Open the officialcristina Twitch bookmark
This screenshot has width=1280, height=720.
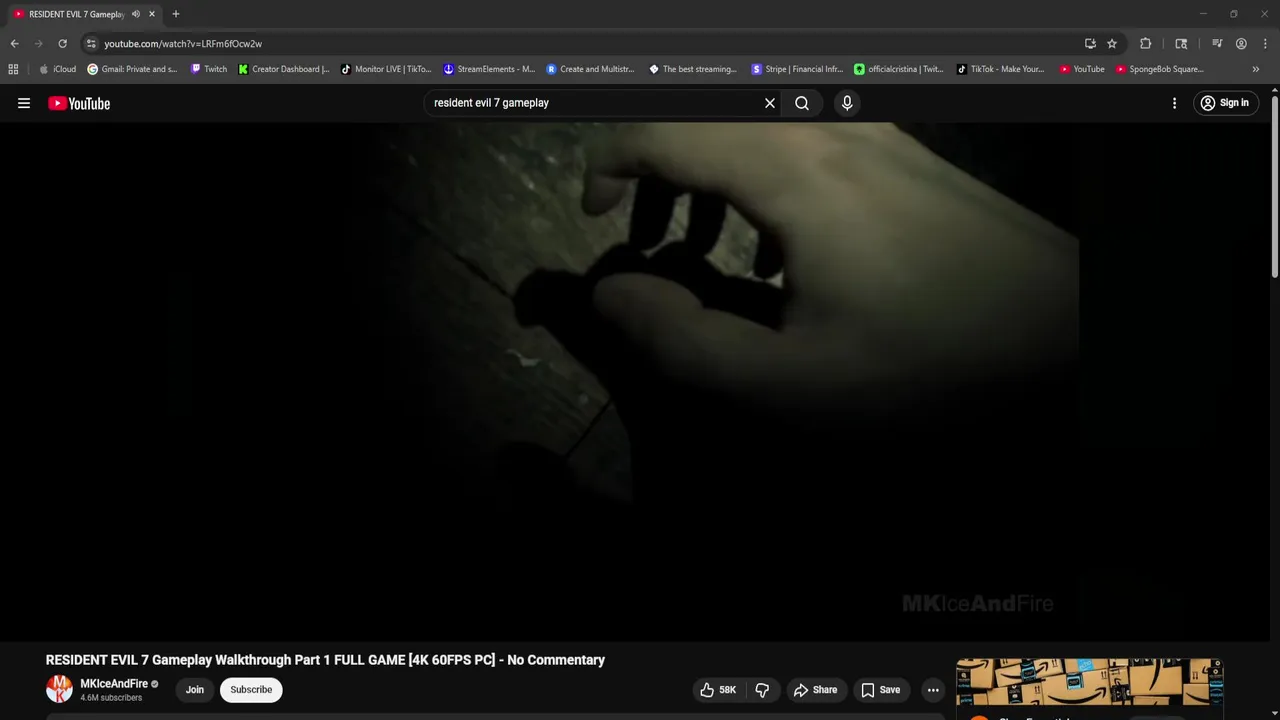(899, 69)
